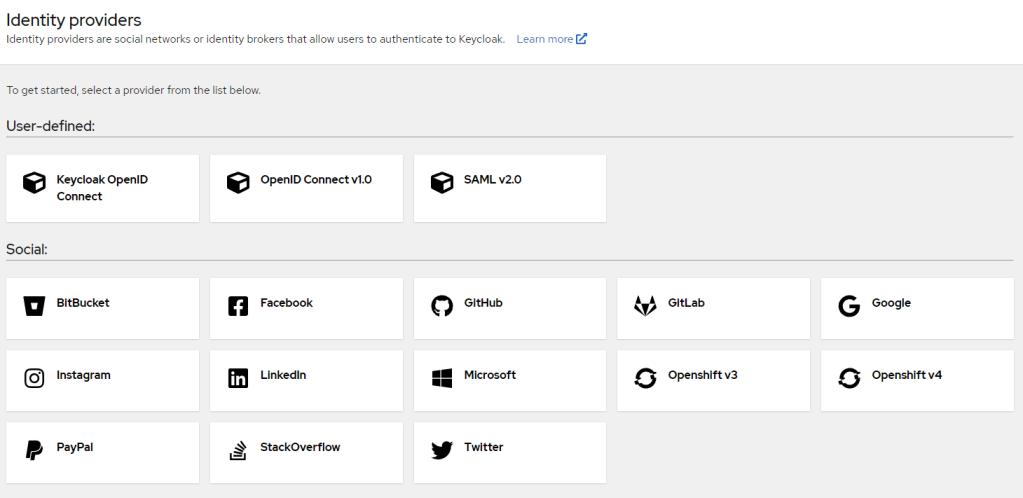Select the SAML v2.0 provider card
This screenshot has width=1023, height=498.
point(510,188)
